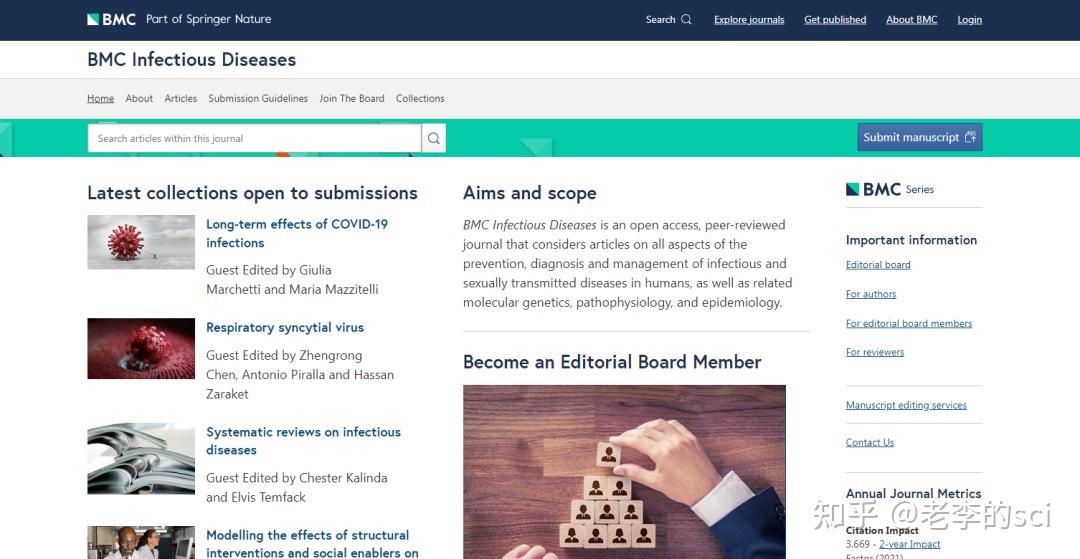
Task: Click the stacked papers thumbnail image
Action: [141, 458]
